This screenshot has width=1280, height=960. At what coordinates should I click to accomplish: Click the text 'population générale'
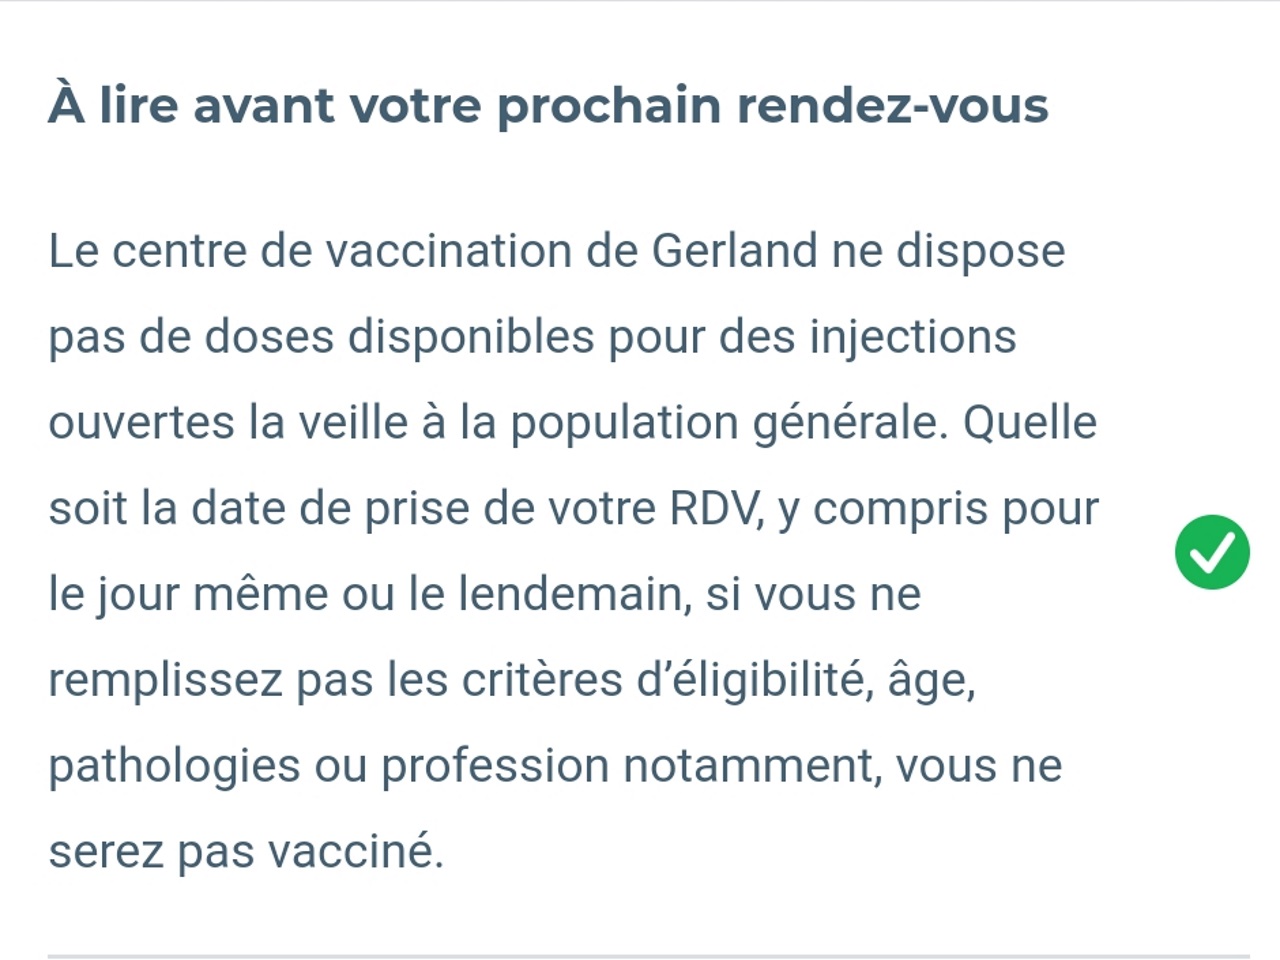(x=728, y=423)
